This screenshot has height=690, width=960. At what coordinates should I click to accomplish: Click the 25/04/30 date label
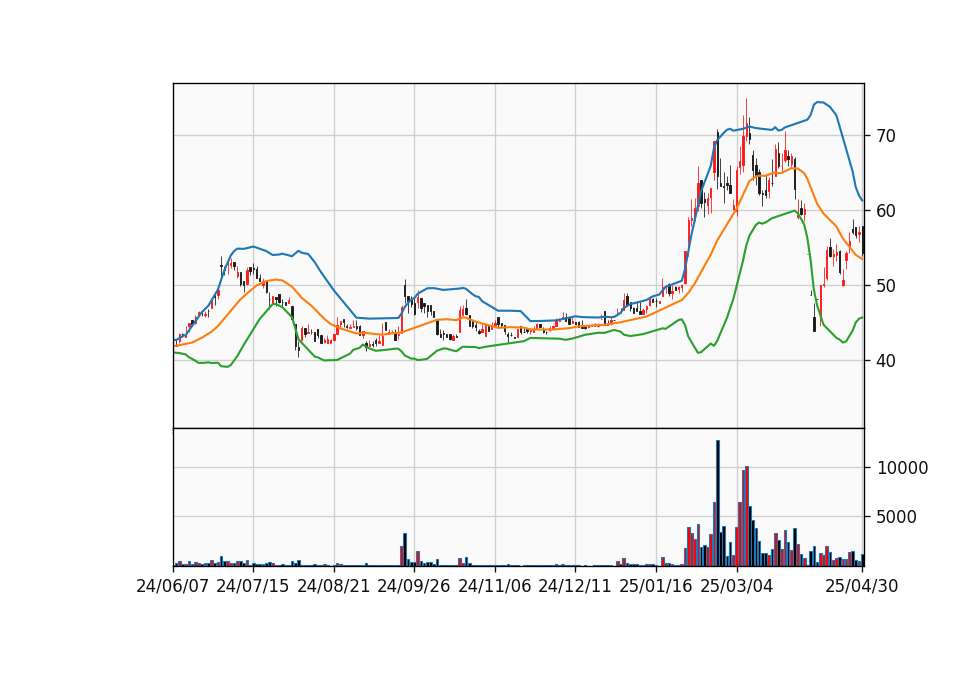coord(862,586)
